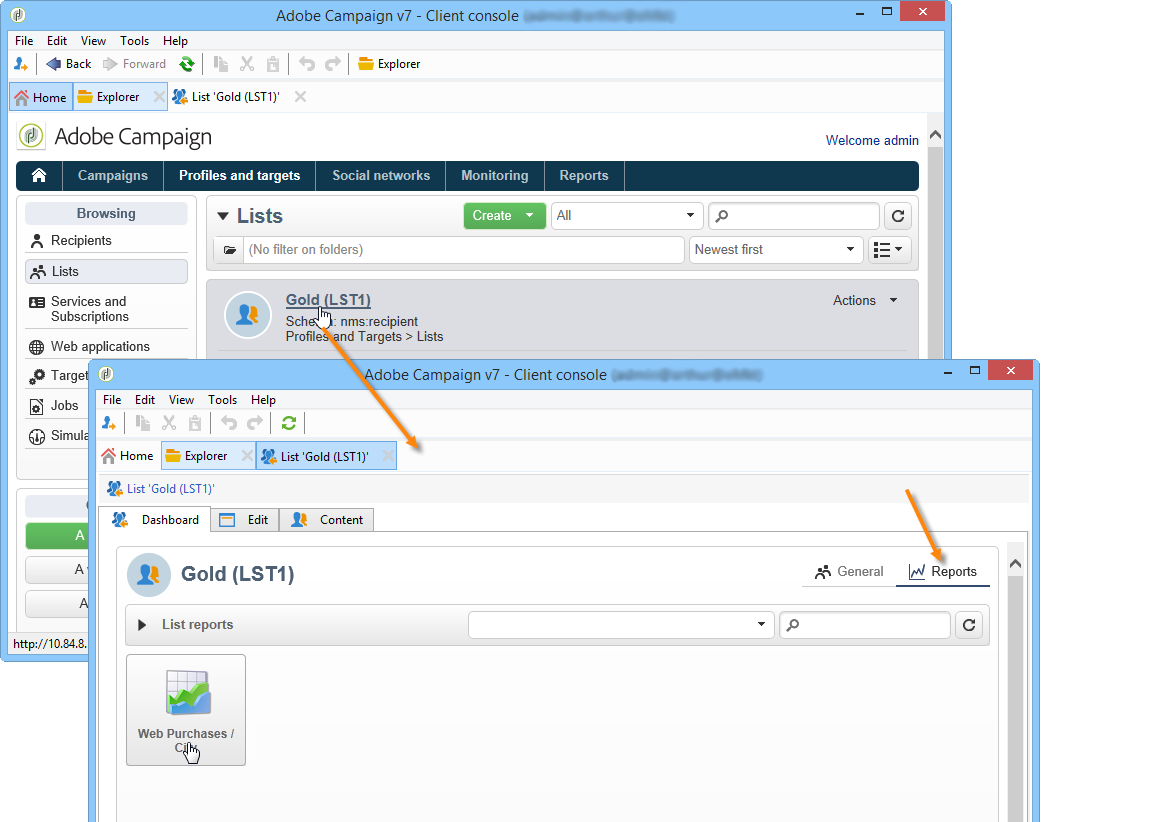
Task: Click Redo icon in front window toolbar
Action: click(x=254, y=422)
